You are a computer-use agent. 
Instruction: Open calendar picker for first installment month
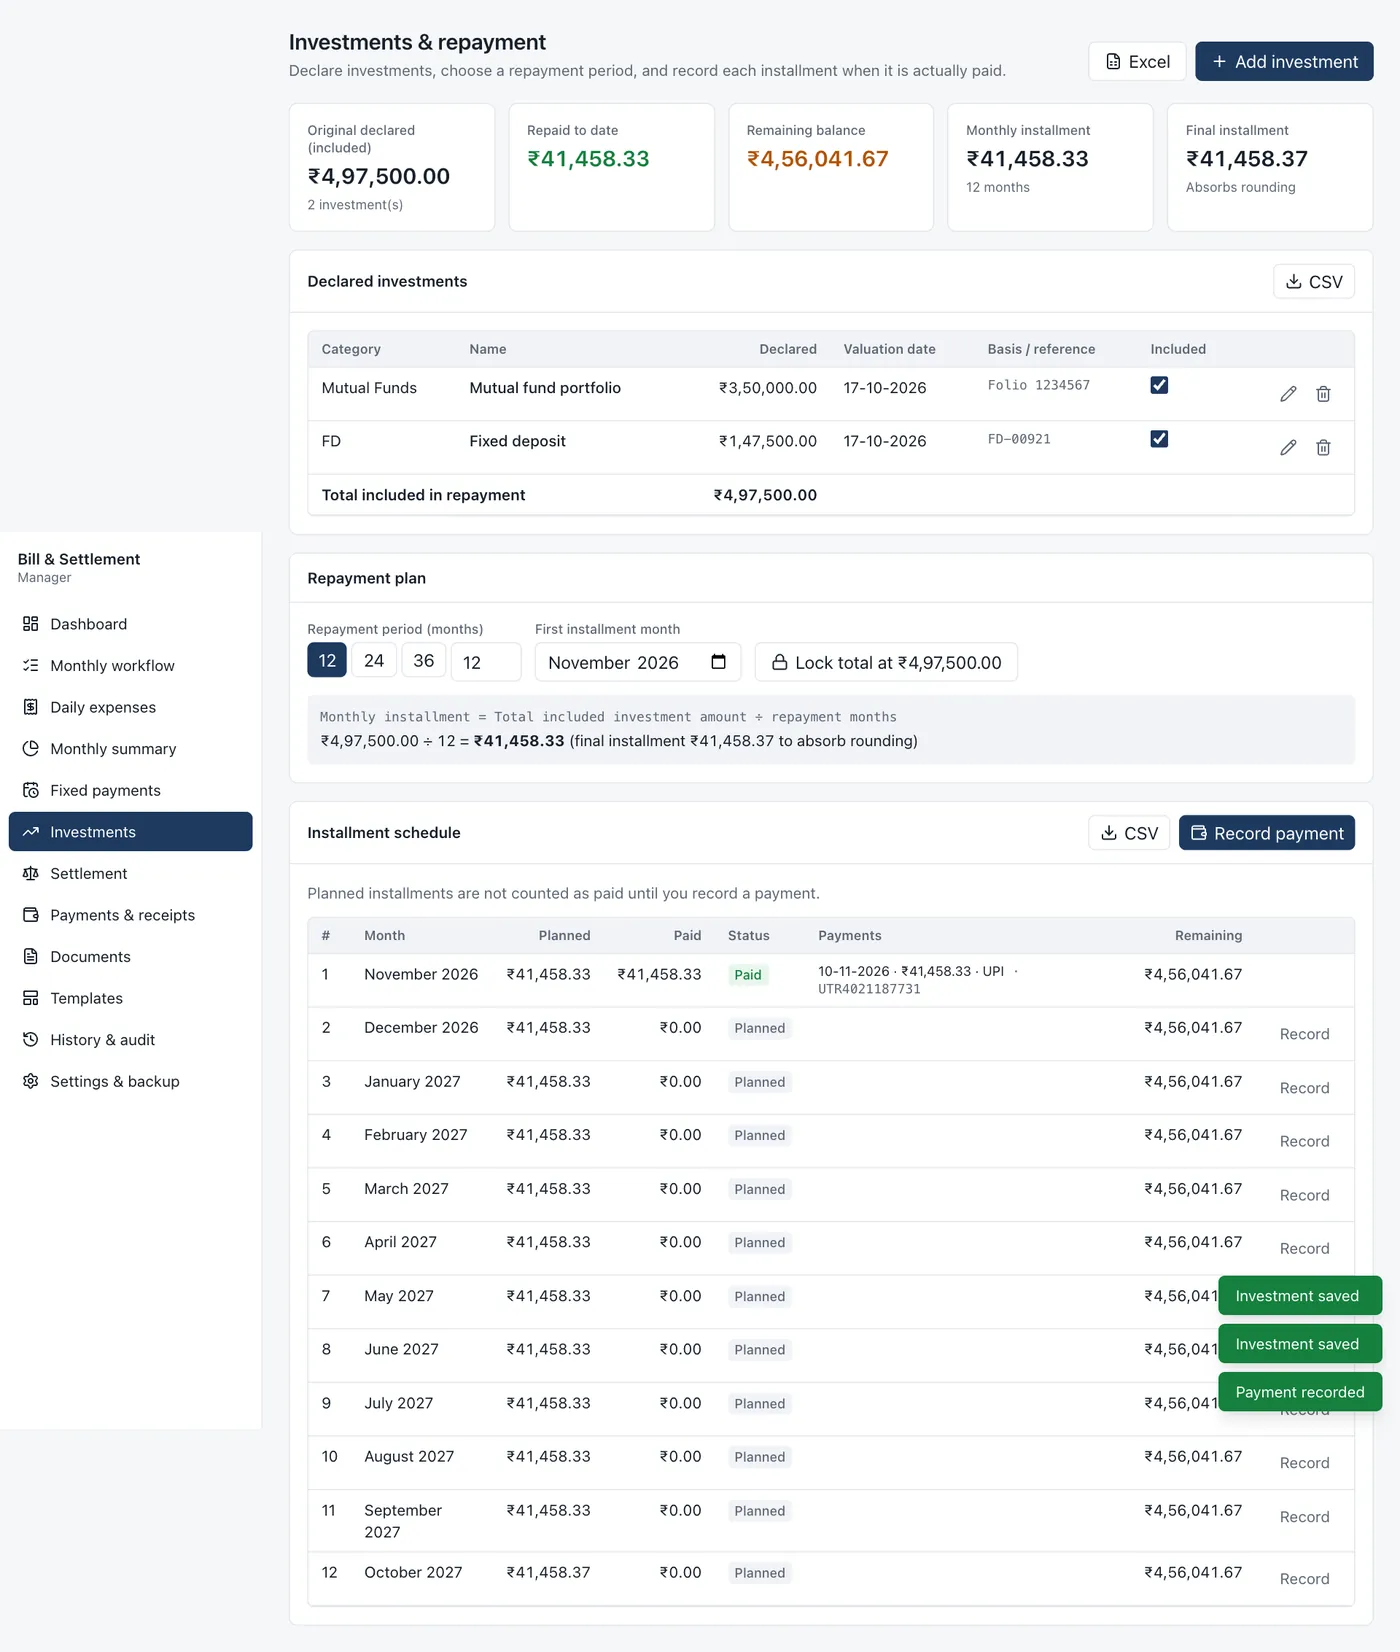[718, 662]
